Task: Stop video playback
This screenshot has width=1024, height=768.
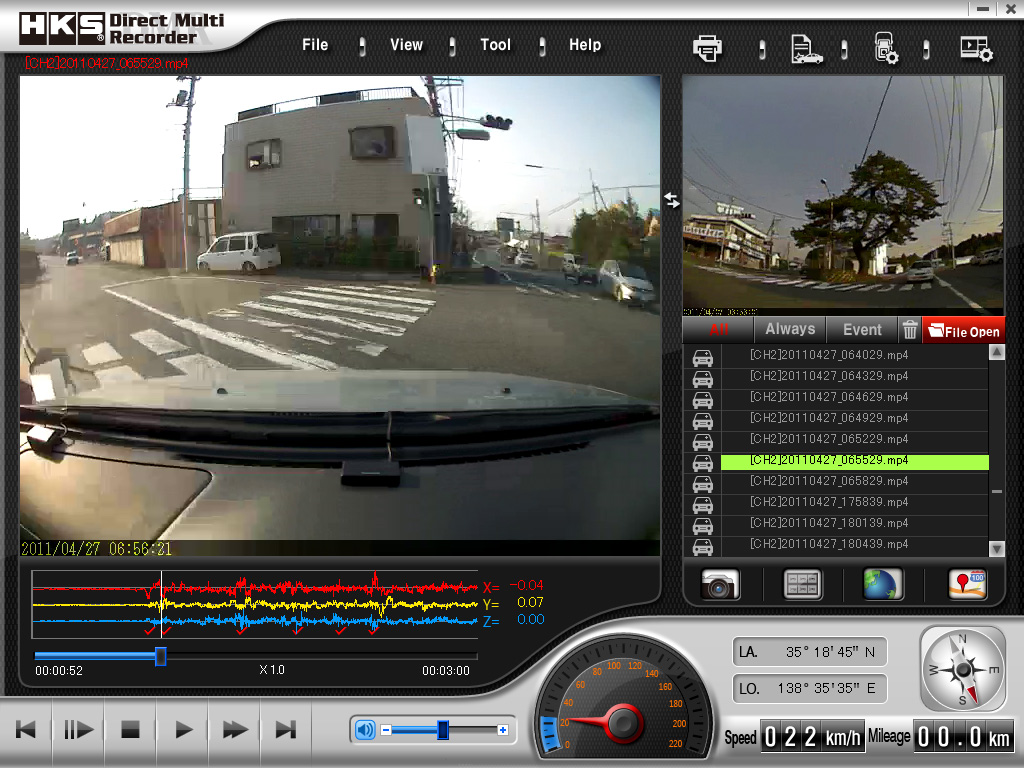Action: coord(131,729)
